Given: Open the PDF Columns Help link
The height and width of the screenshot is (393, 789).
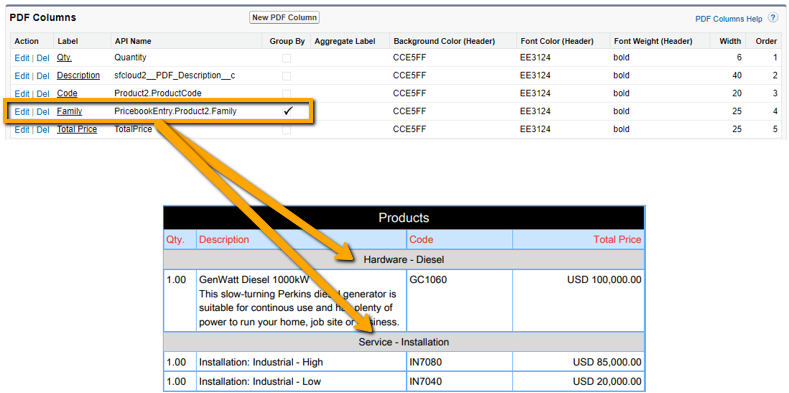Looking at the screenshot, I should (729, 19).
